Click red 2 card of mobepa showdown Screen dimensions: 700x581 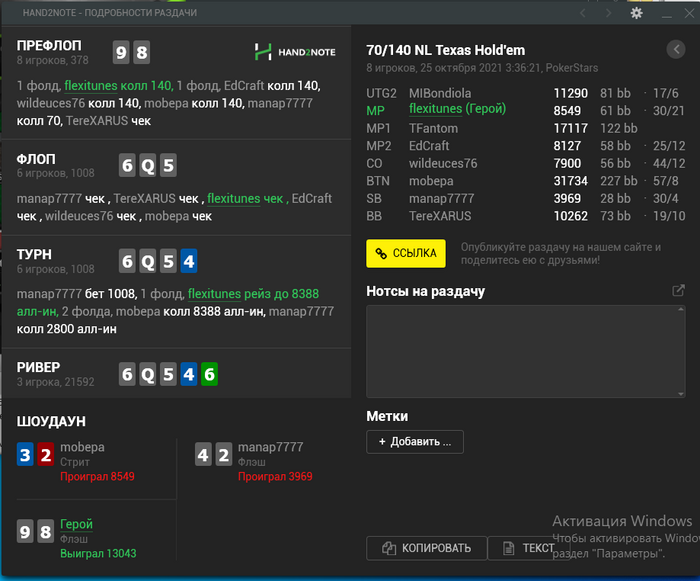point(46,454)
